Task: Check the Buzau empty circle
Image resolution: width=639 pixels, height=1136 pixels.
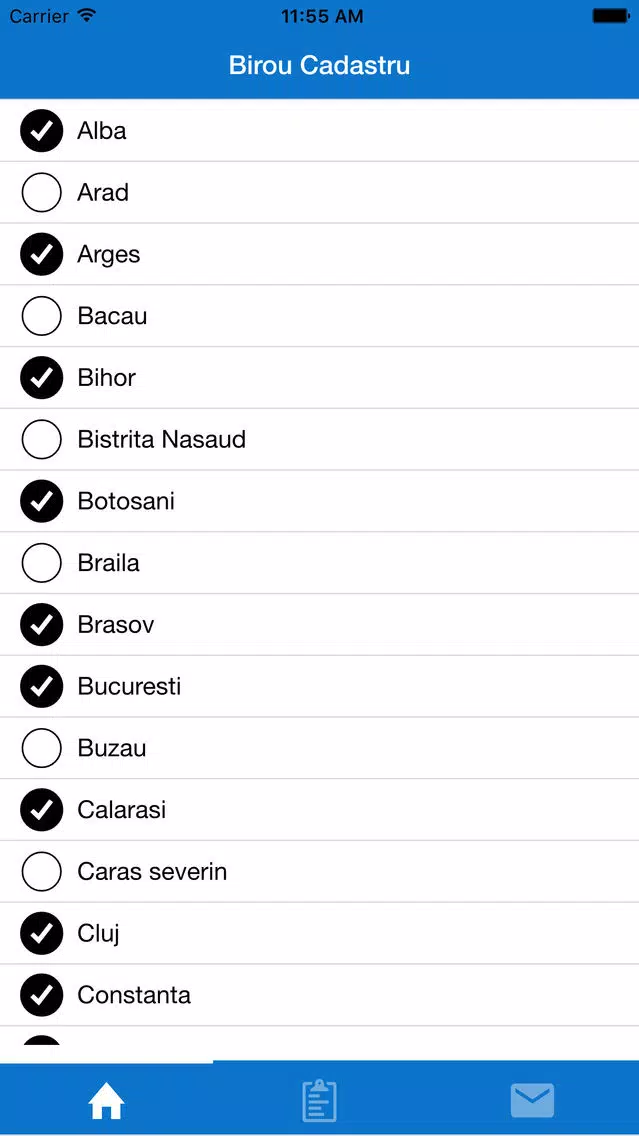Action: (41, 748)
